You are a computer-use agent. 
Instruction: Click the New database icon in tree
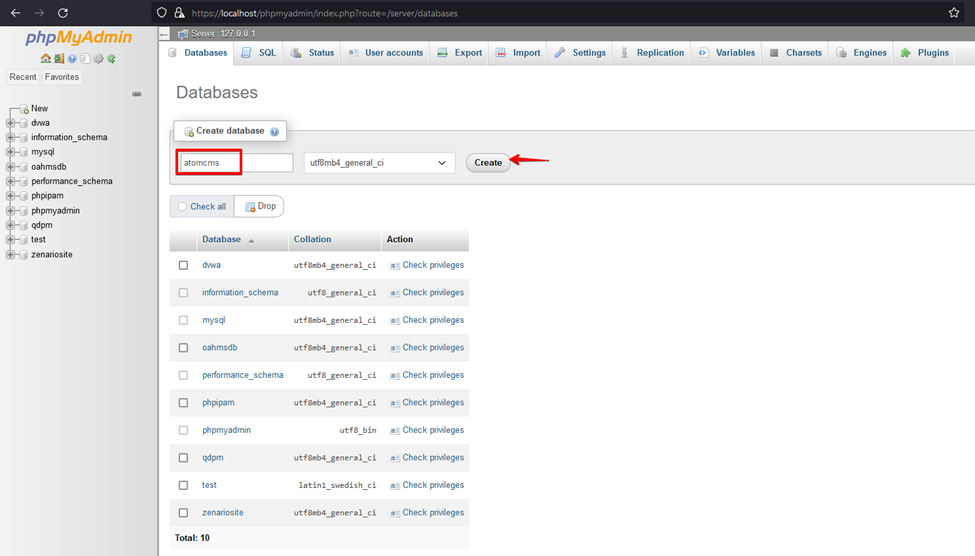(24, 109)
